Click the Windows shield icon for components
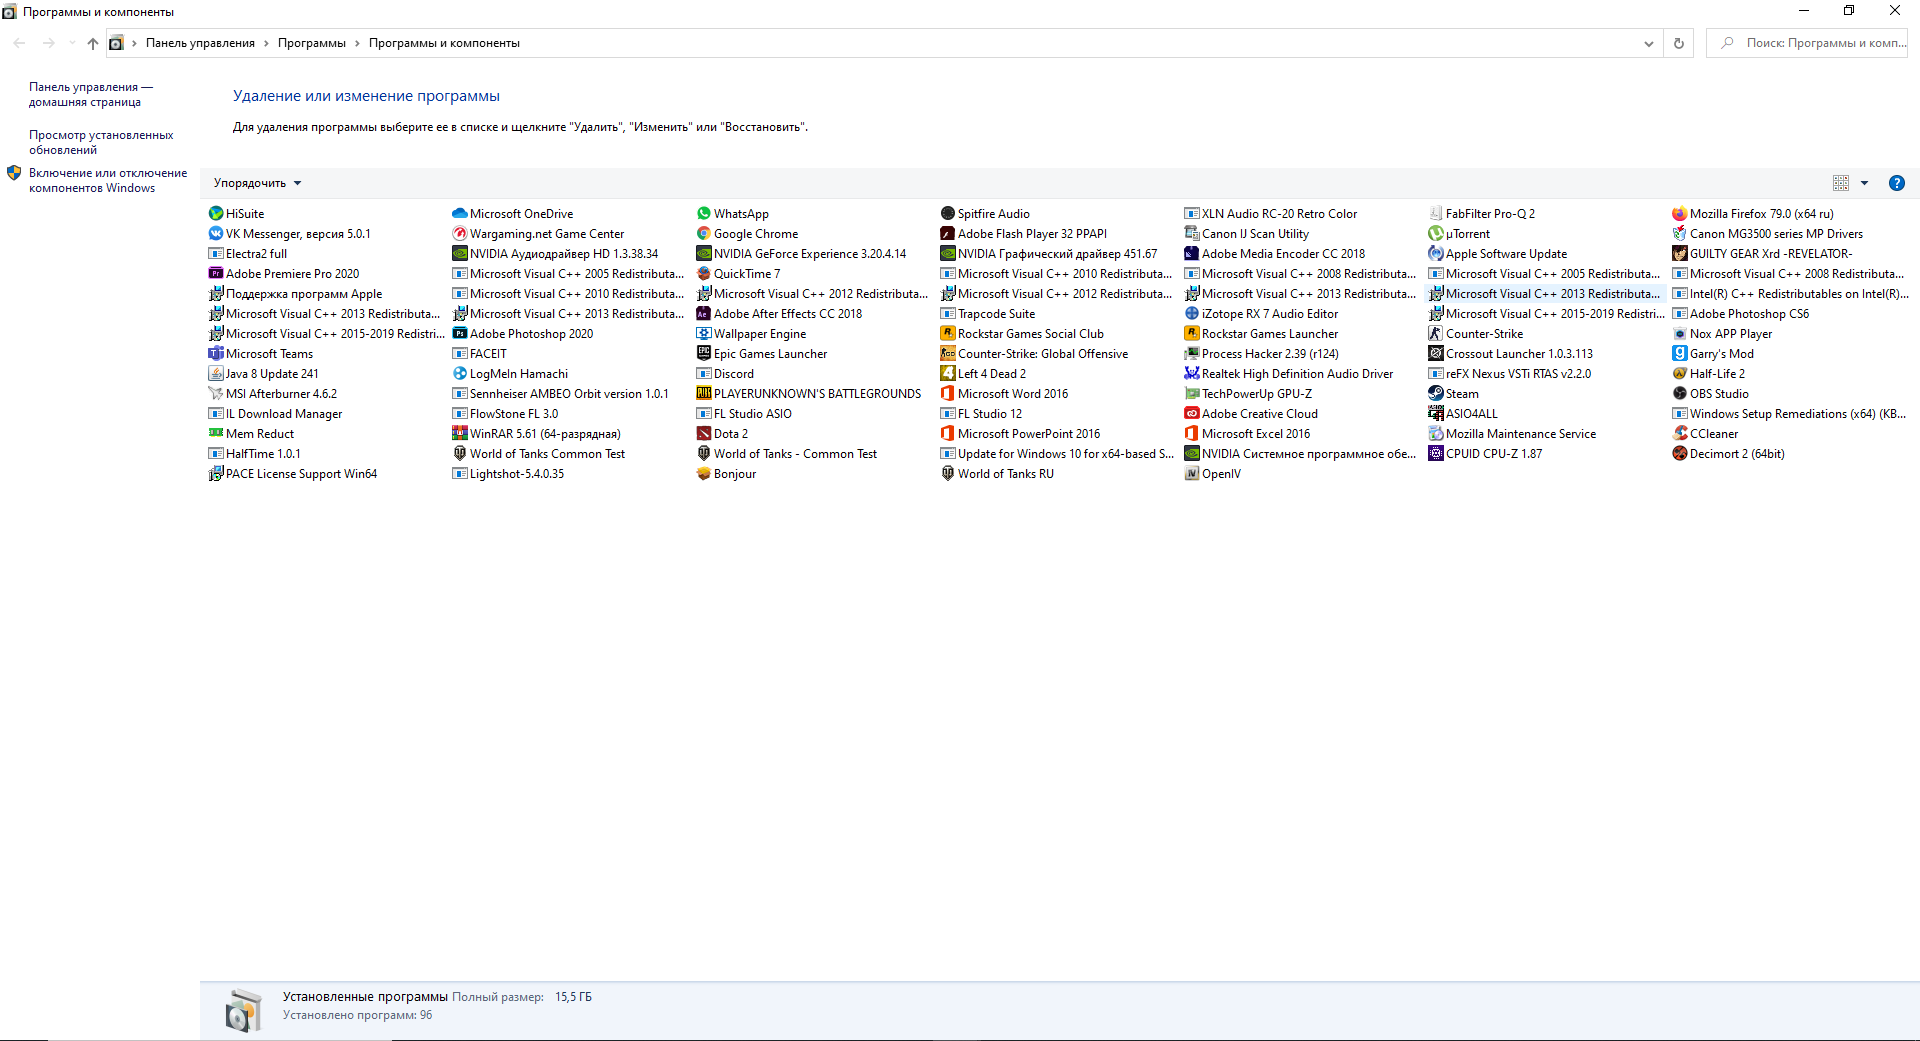 pyautogui.click(x=14, y=173)
